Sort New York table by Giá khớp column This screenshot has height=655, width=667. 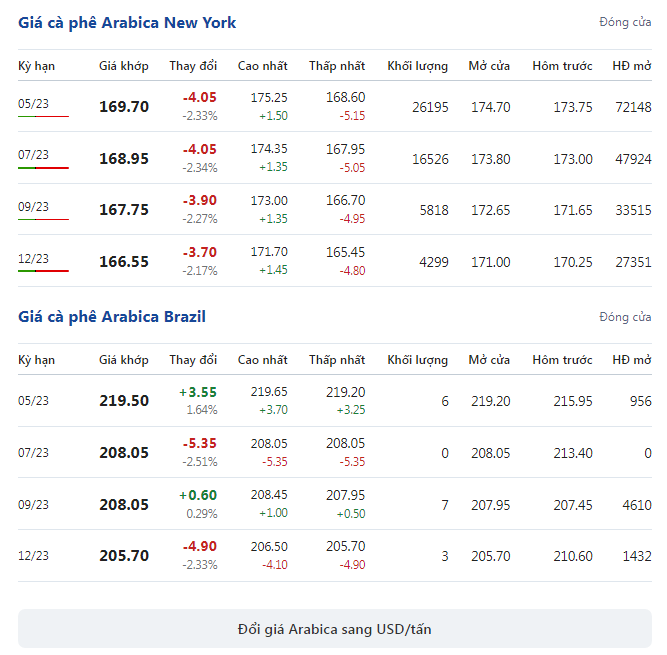[x=124, y=66]
